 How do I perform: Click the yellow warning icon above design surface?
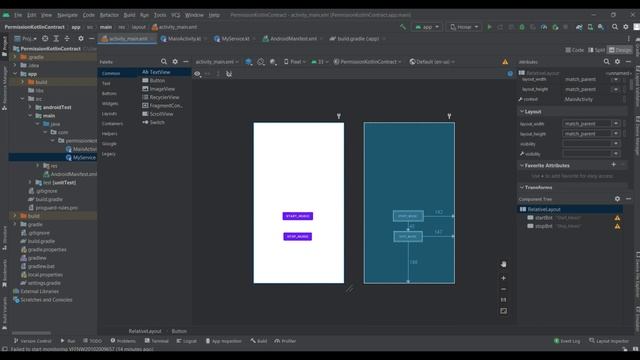pos(505,62)
